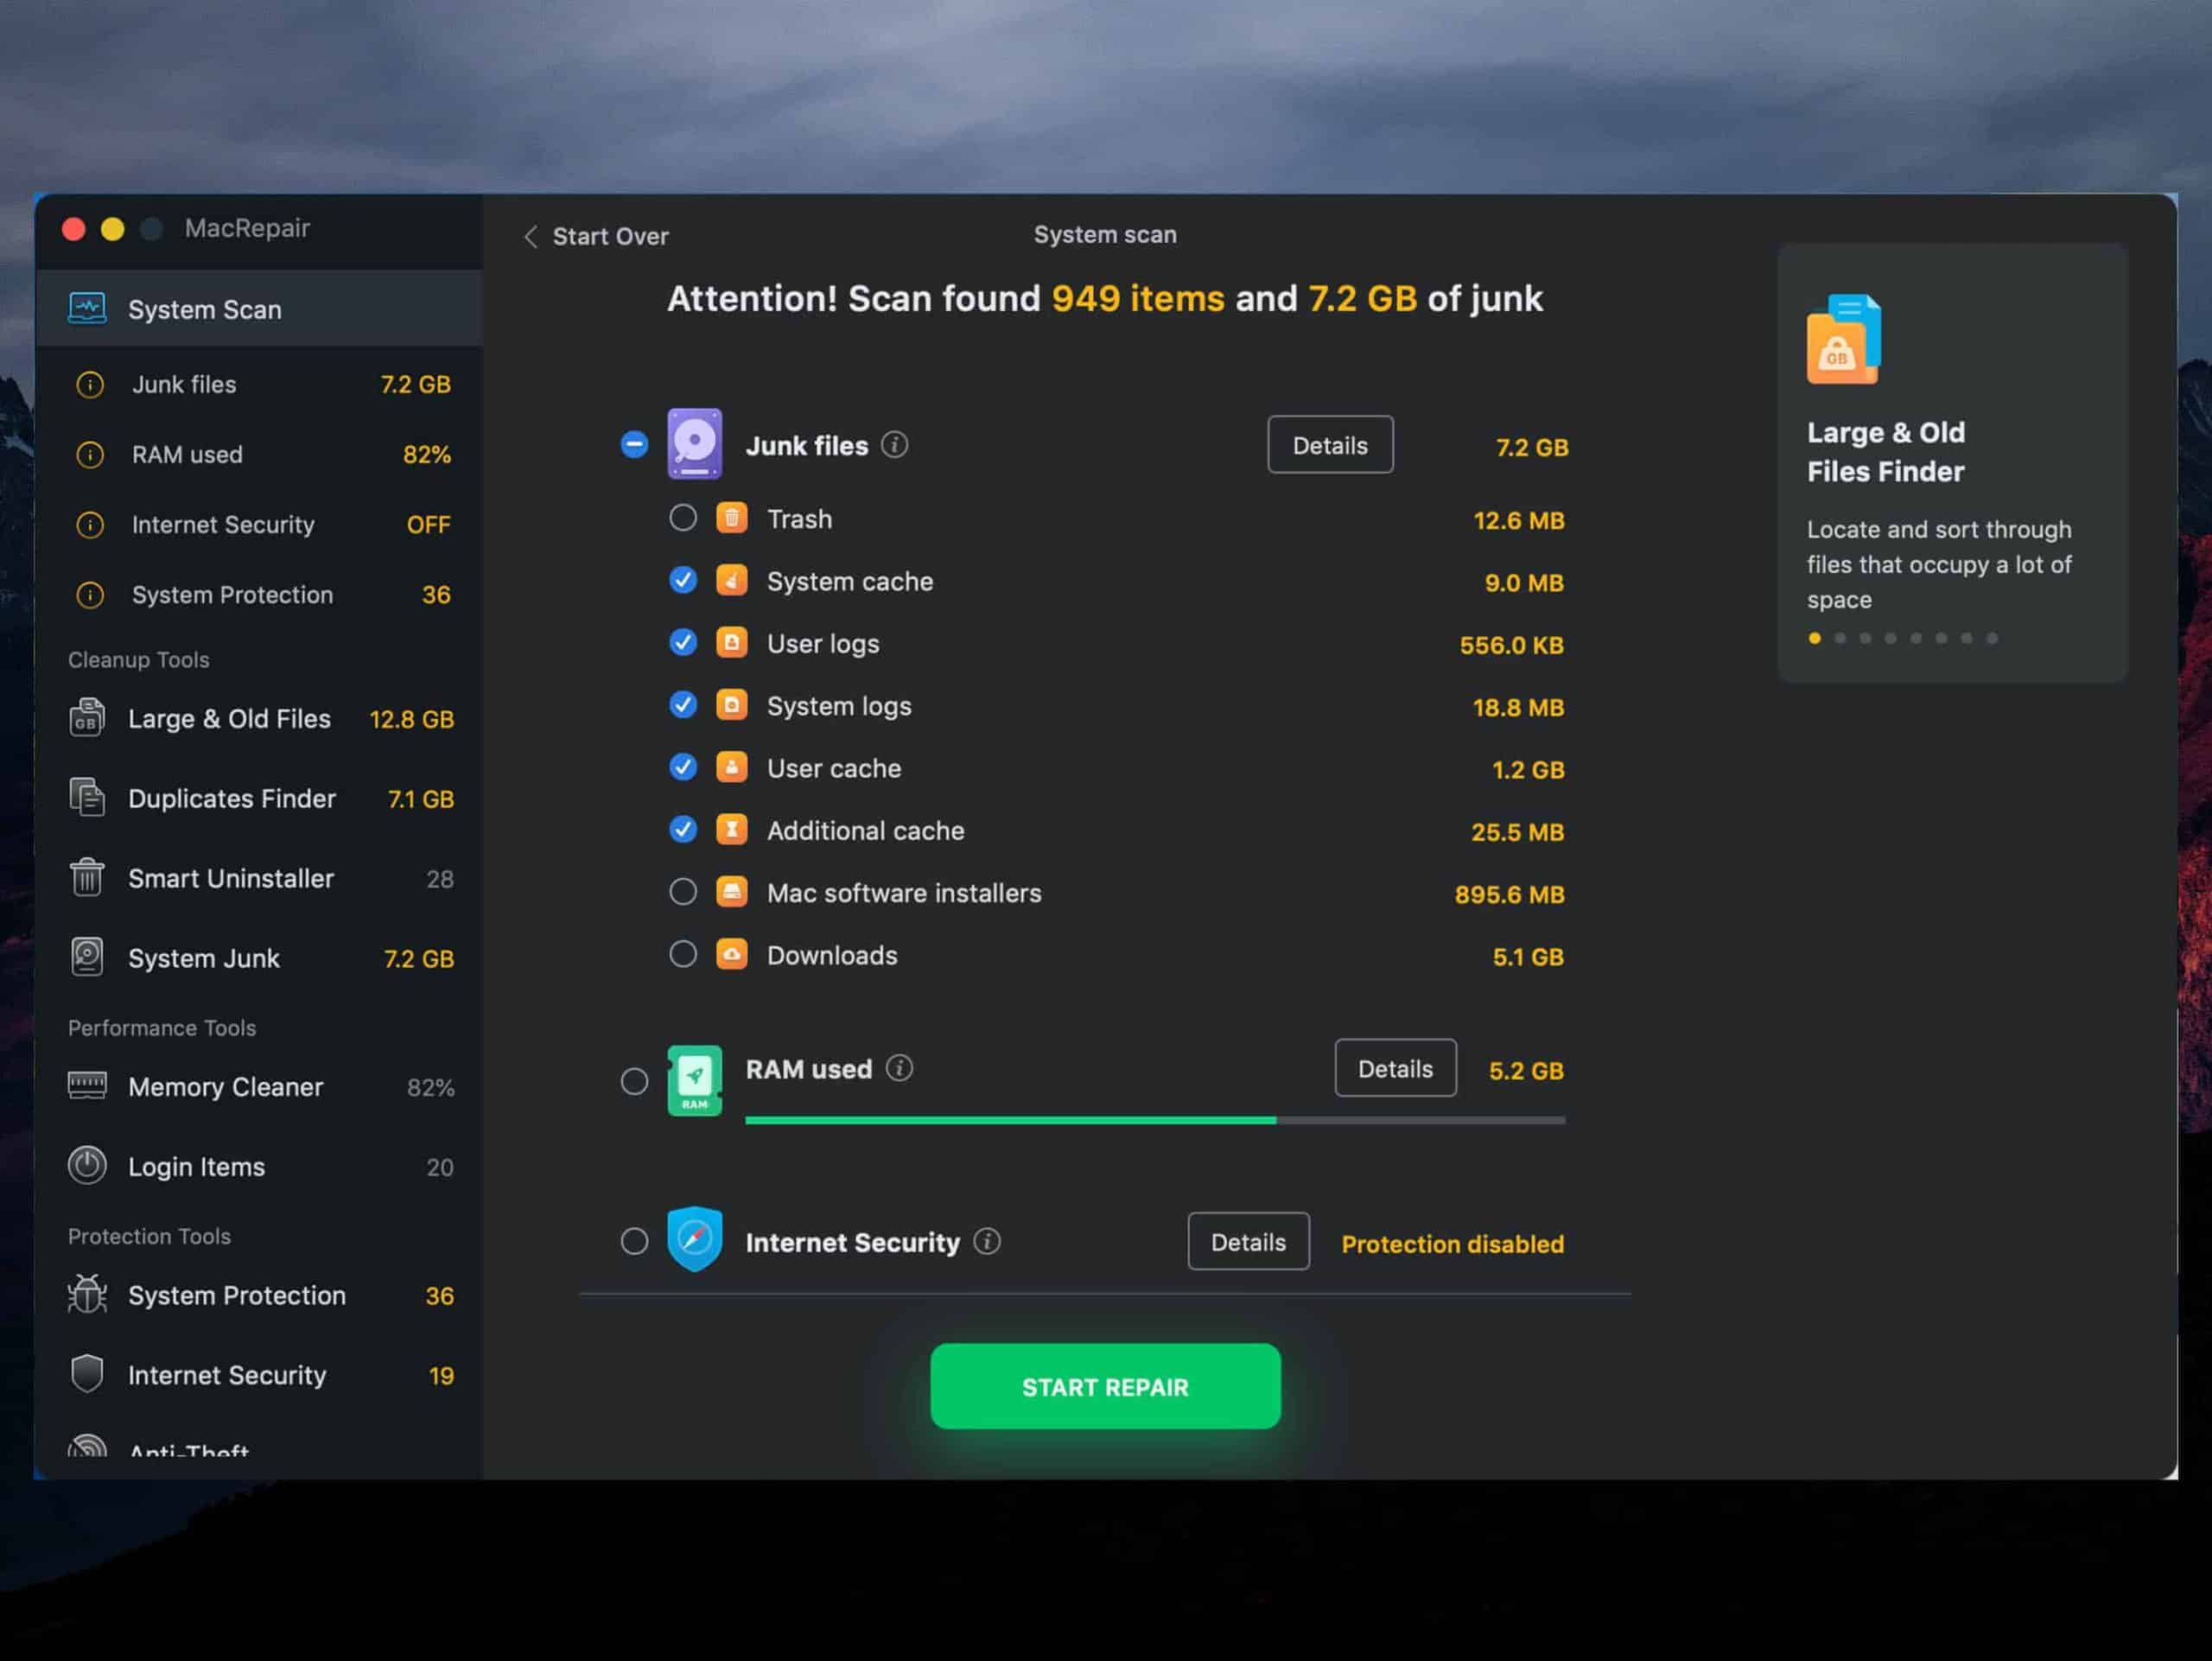Click User cache orange icon
The image size is (2212, 1661).
pyautogui.click(x=732, y=767)
